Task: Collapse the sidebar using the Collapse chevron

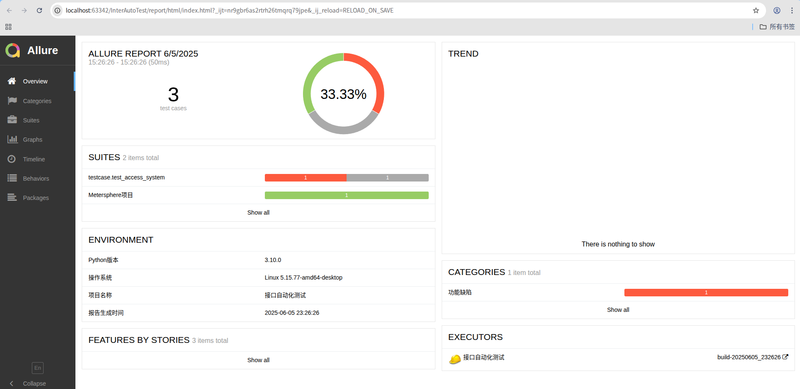Action: tap(12, 383)
